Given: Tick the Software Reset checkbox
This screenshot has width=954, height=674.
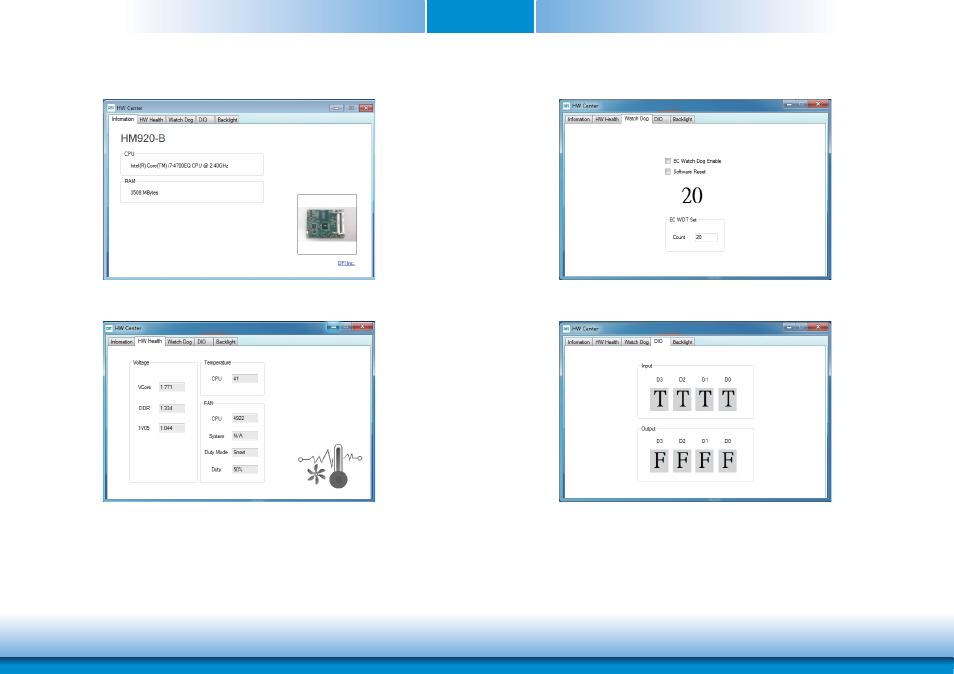Looking at the screenshot, I should coord(668,172).
